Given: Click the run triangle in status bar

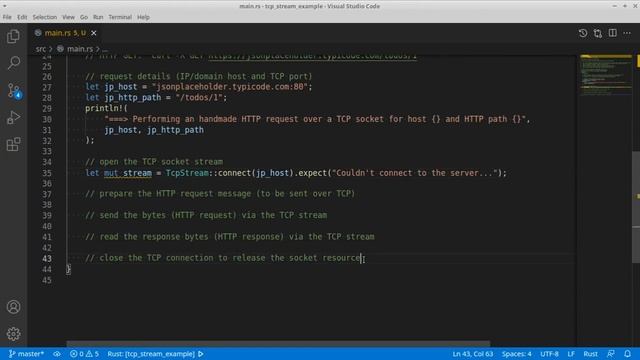Looking at the screenshot, I should point(201,354).
